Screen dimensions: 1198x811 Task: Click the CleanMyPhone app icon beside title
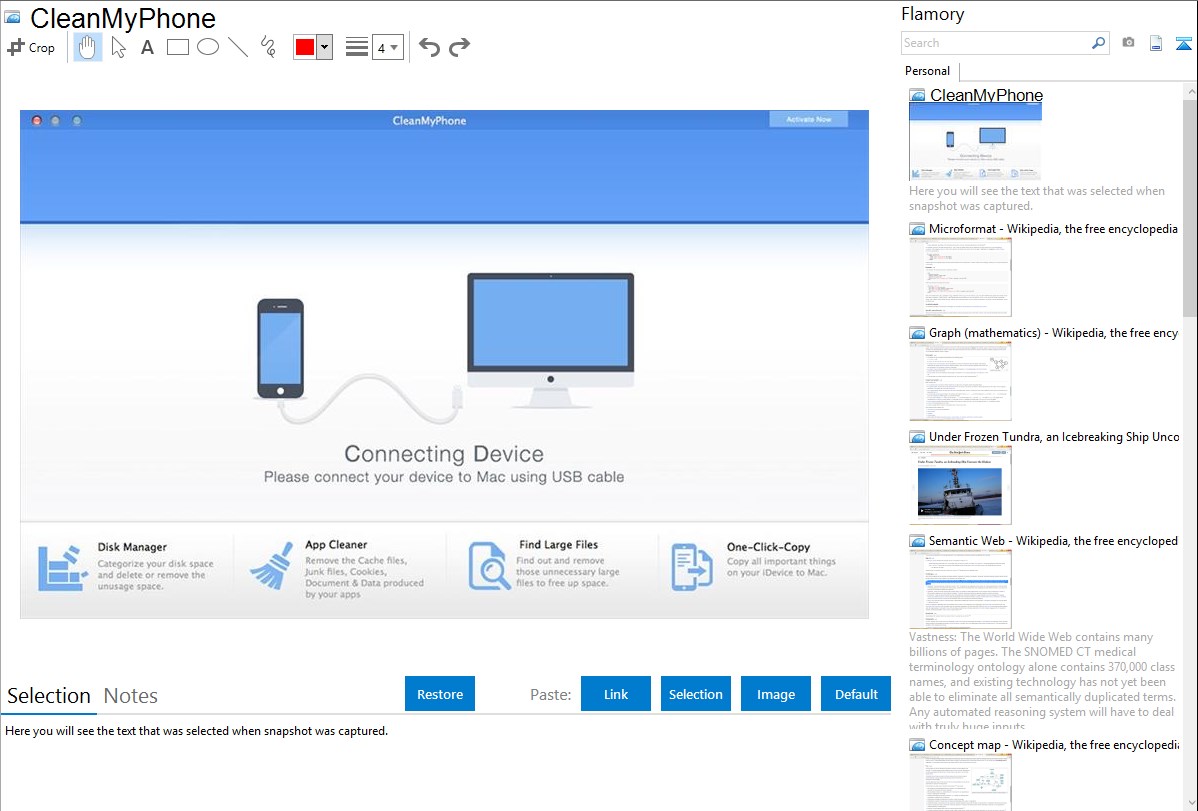pyautogui.click(x=12, y=17)
